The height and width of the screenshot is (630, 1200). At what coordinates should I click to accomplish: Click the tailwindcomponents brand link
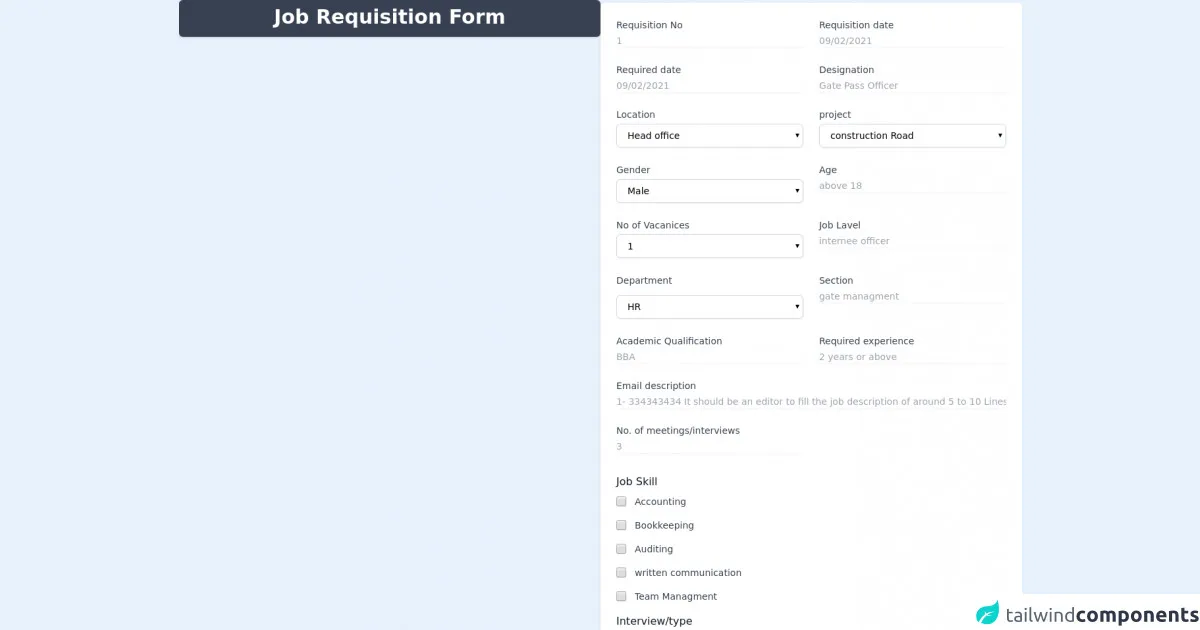[1097, 614]
